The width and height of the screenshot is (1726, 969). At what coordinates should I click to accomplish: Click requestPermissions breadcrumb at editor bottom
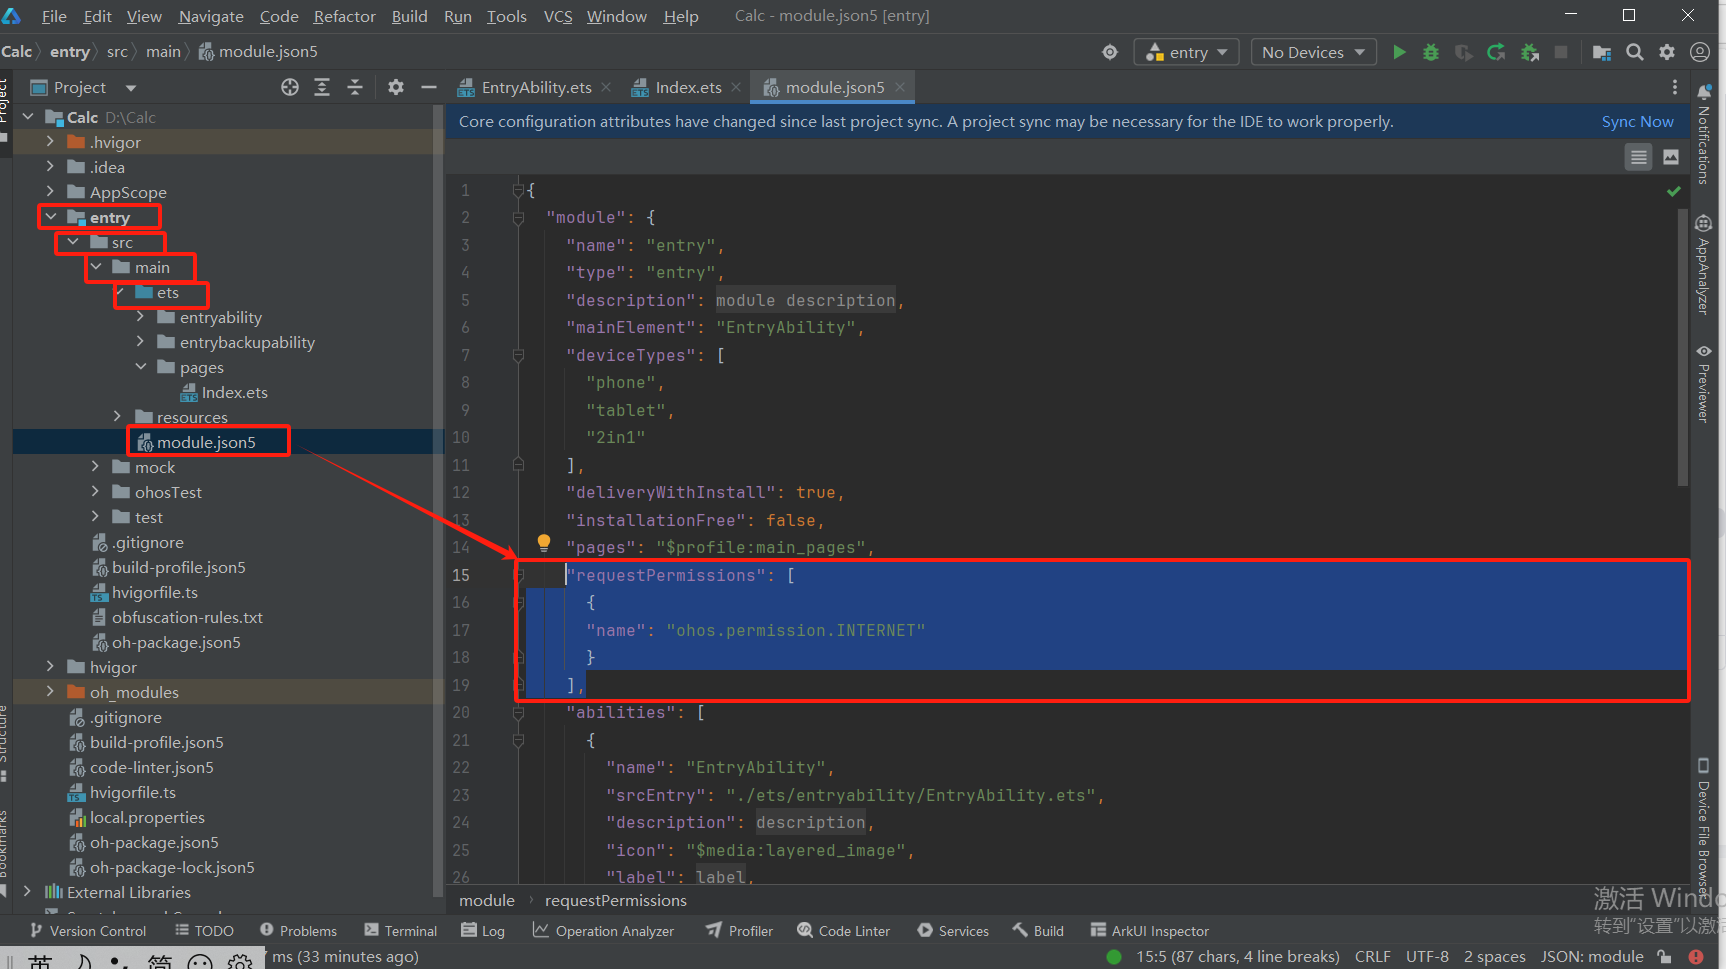tap(616, 900)
